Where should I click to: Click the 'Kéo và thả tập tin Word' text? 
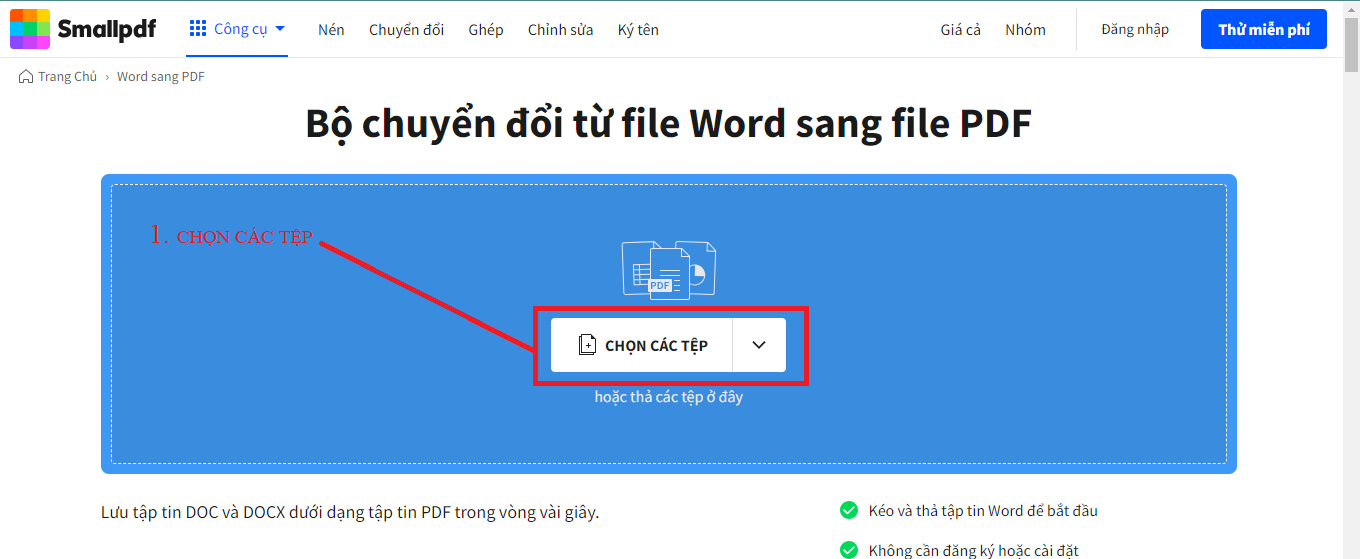point(983,511)
